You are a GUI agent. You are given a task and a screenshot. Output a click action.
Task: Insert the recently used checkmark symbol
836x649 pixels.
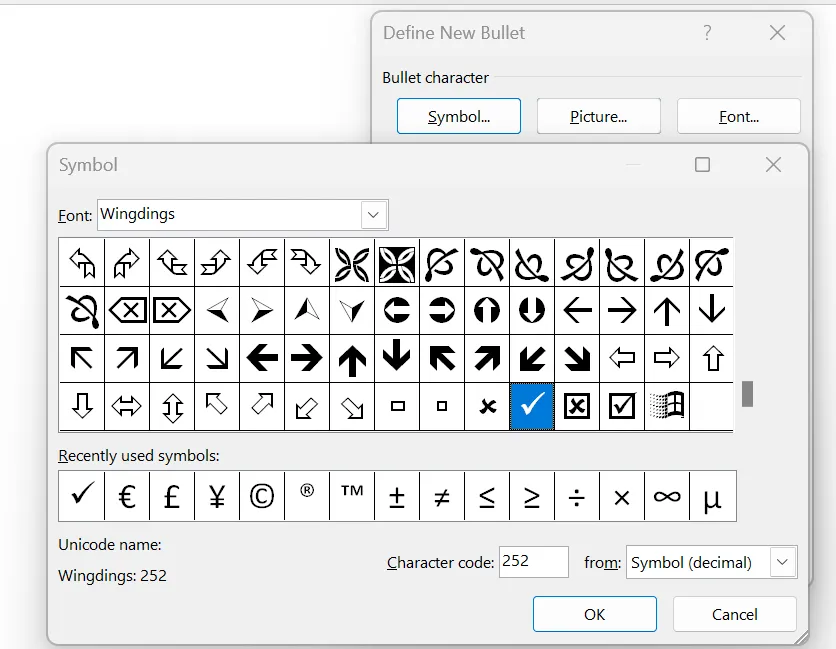(x=82, y=496)
